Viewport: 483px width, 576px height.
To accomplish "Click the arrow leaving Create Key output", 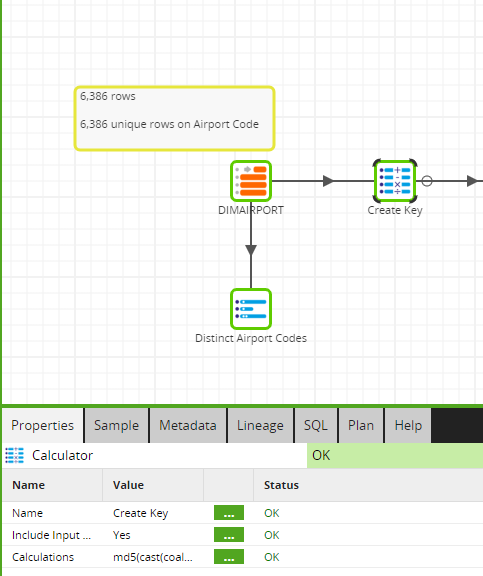I will coord(472,181).
